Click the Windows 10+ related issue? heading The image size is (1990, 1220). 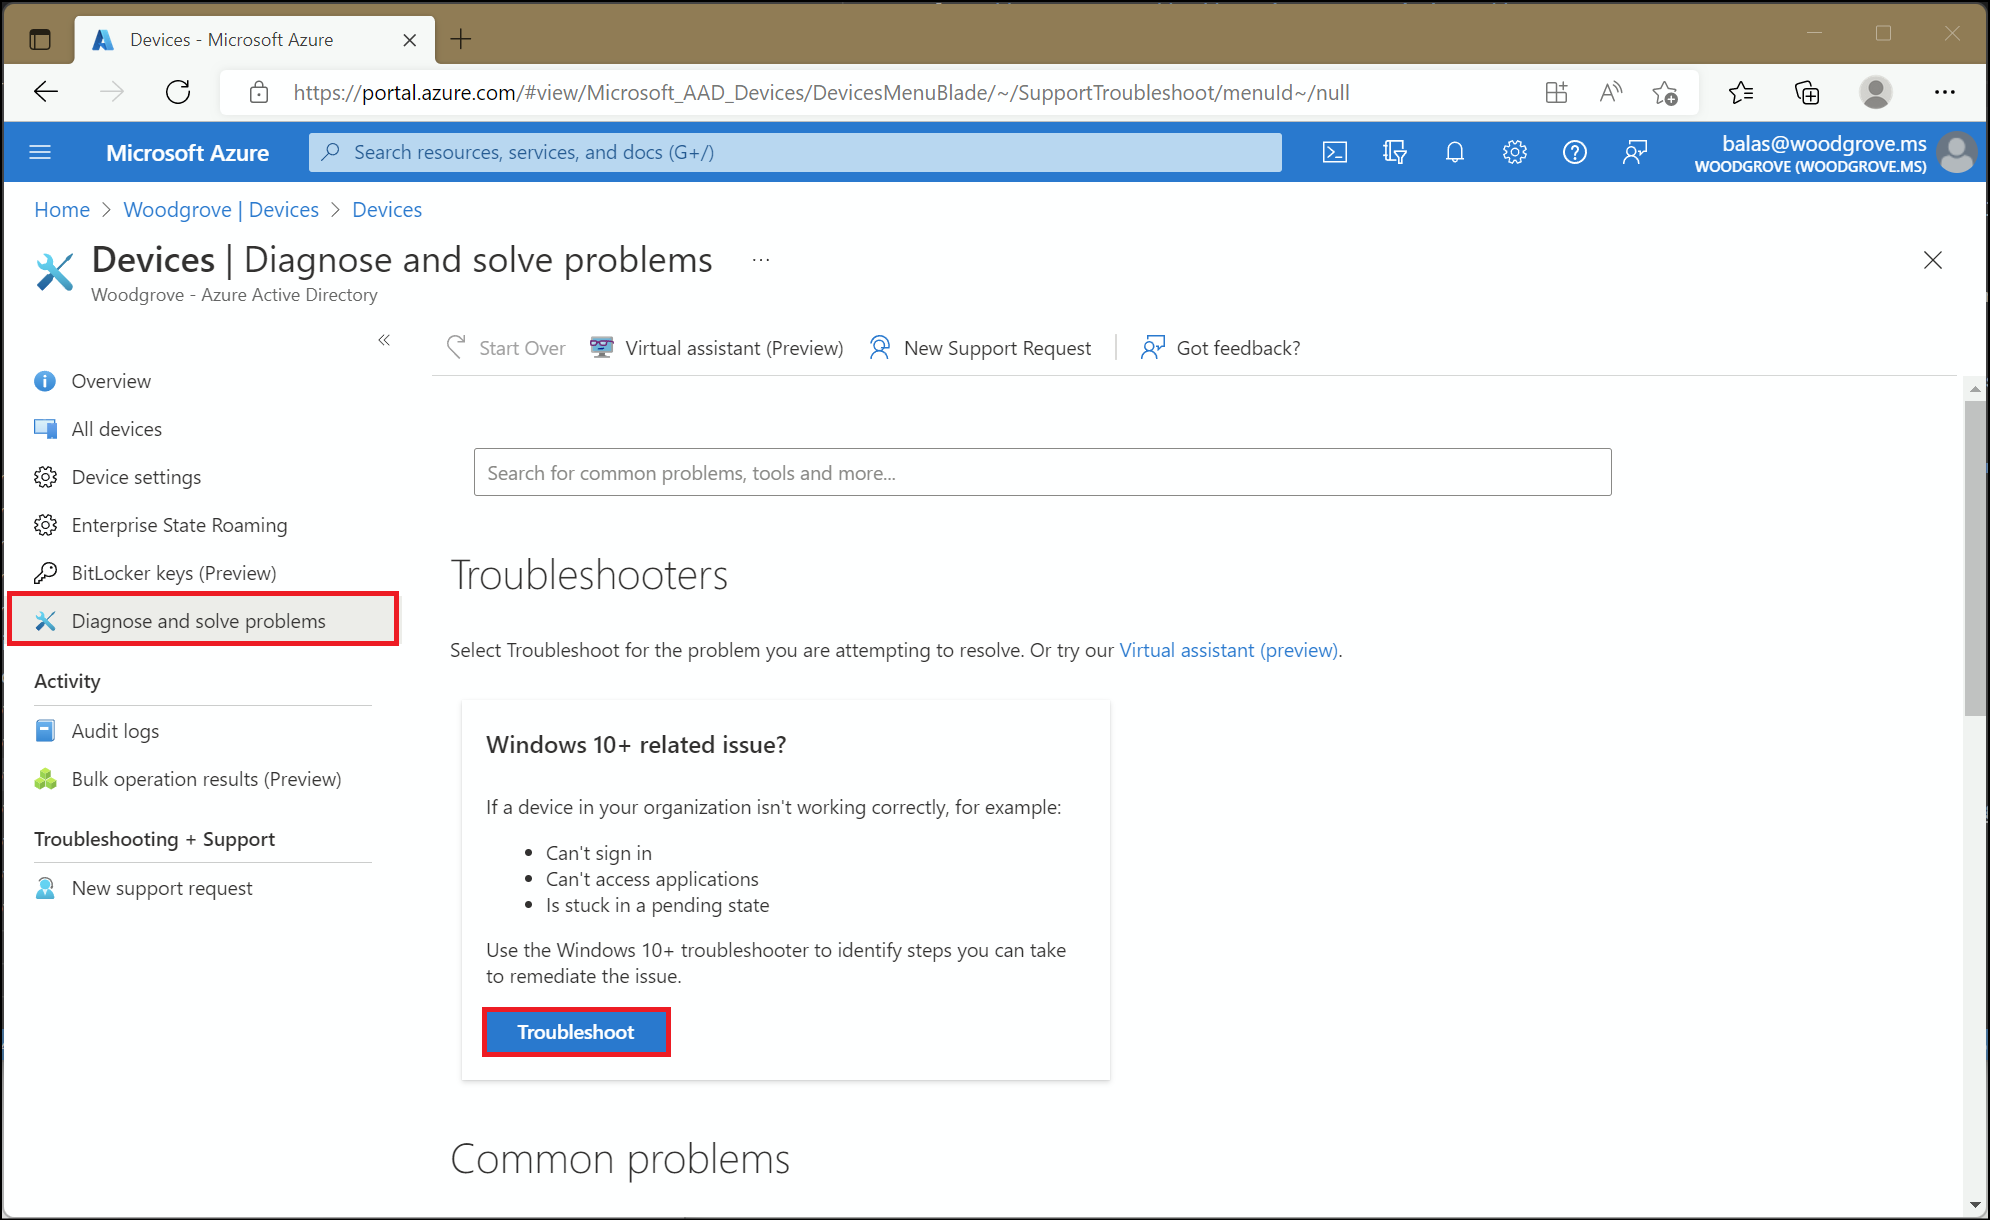tap(636, 745)
